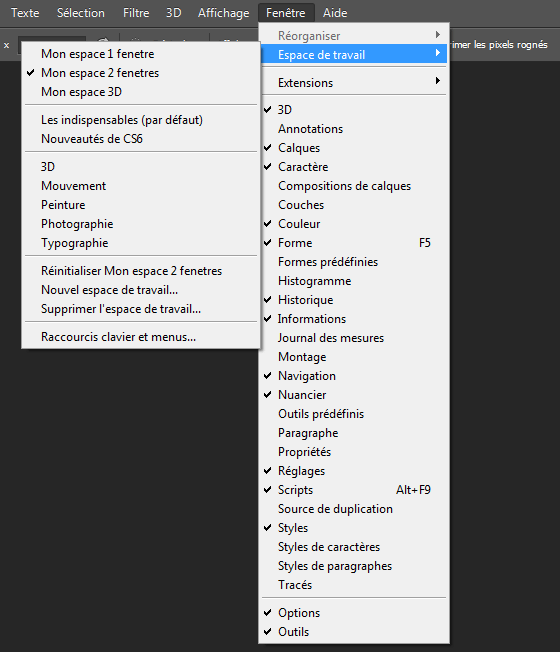Image resolution: width=560 pixels, height=652 pixels.
Task: Select the 3D workspace preset
Action: tap(141, 166)
